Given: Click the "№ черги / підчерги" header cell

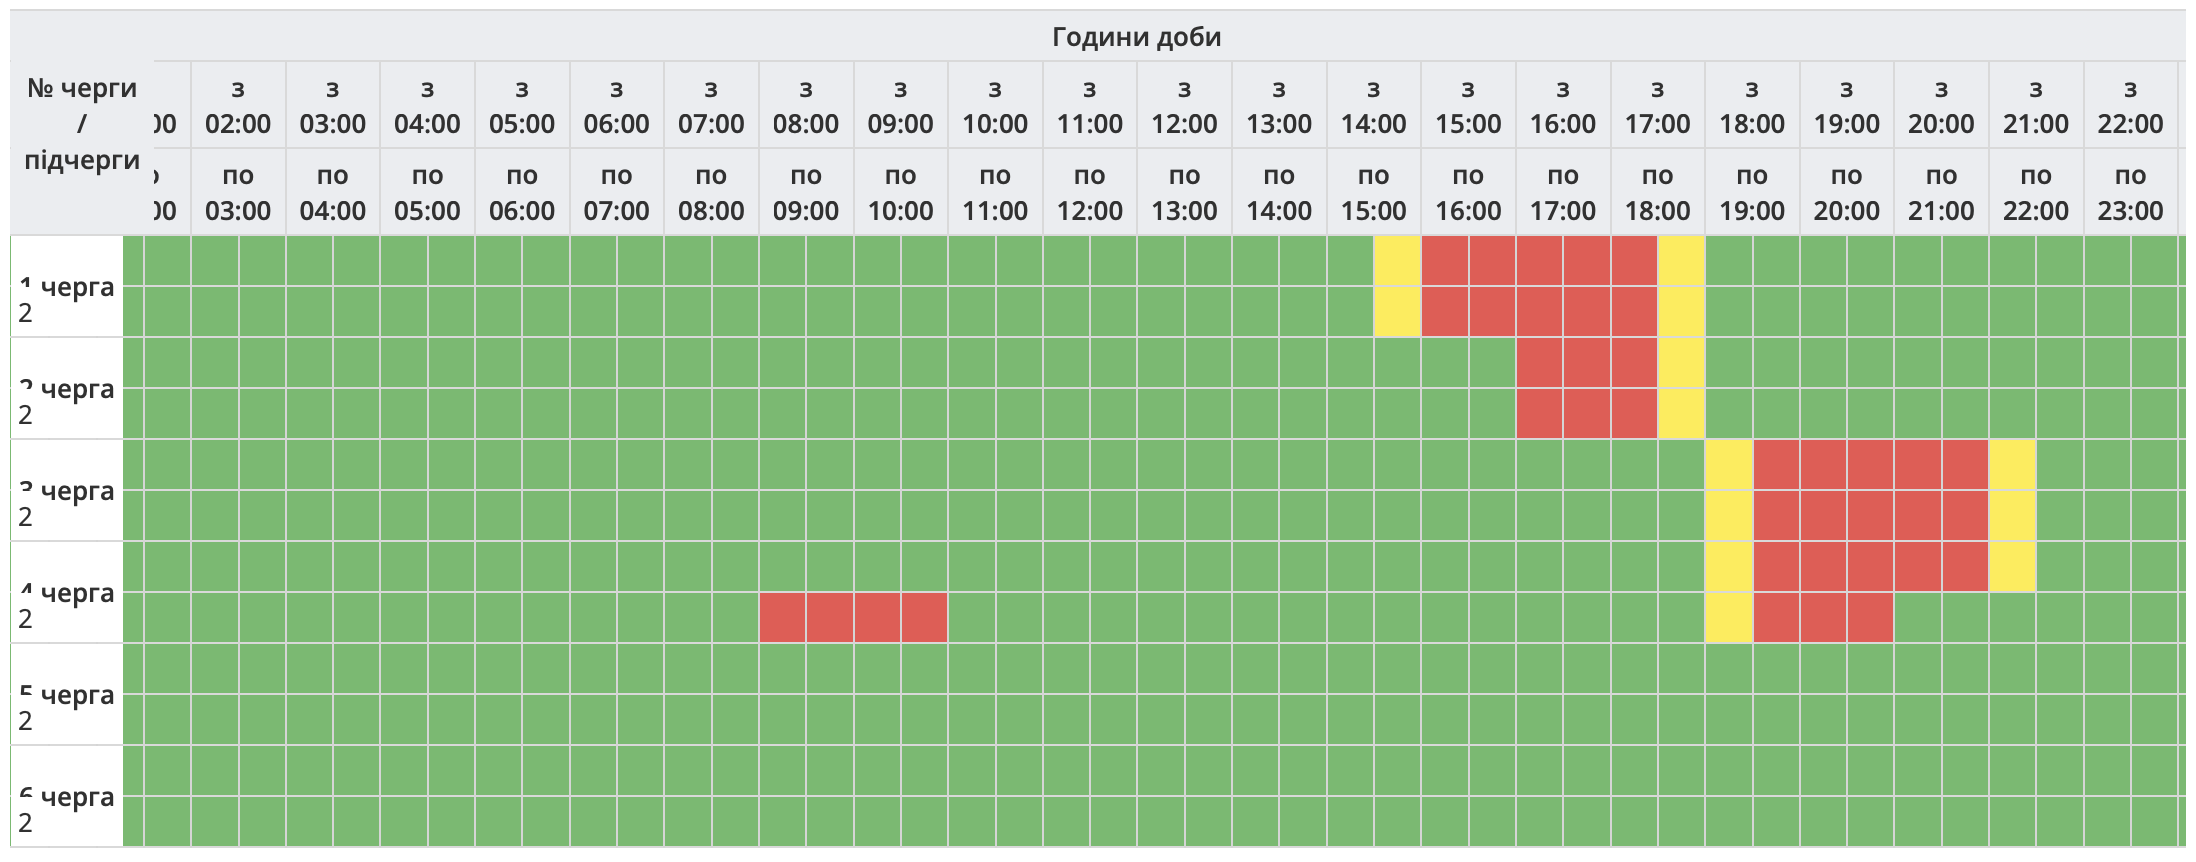Looking at the screenshot, I should tap(82, 124).
